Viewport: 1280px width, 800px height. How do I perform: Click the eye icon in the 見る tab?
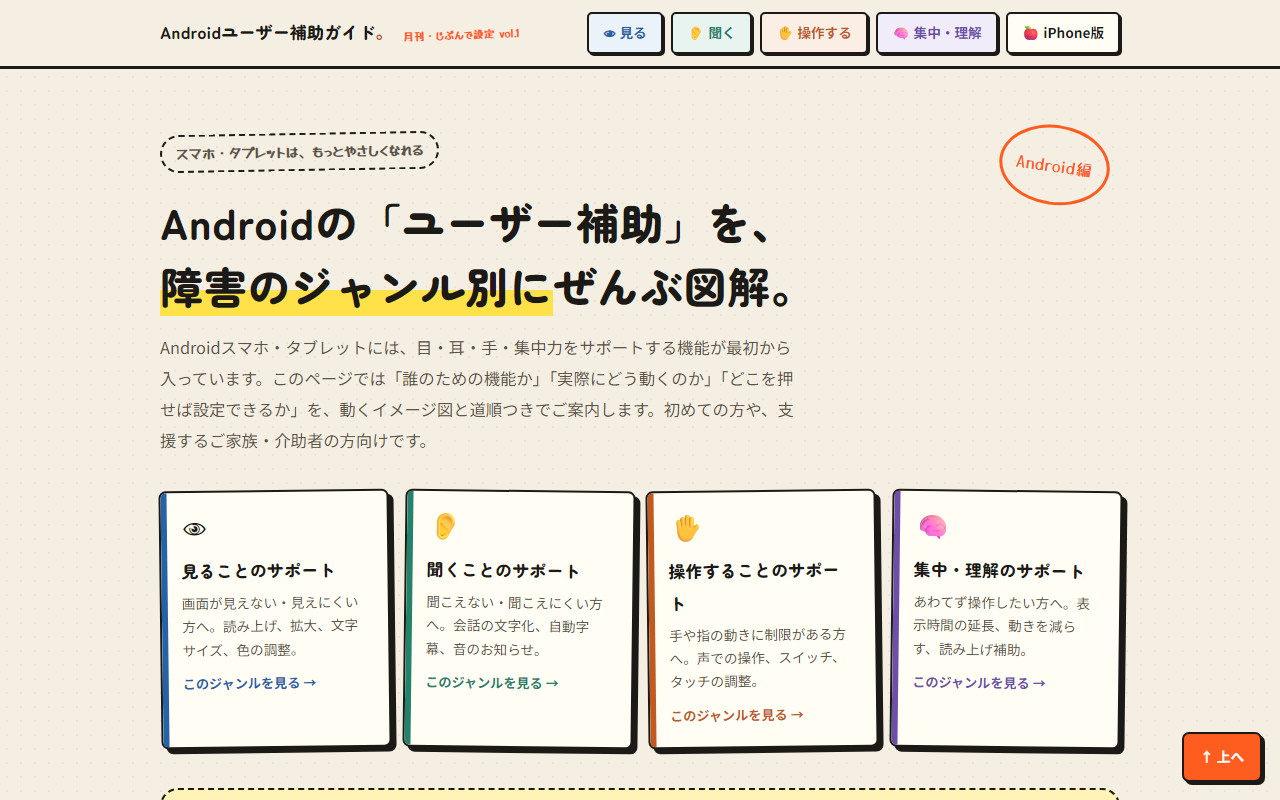pos(609,33)
